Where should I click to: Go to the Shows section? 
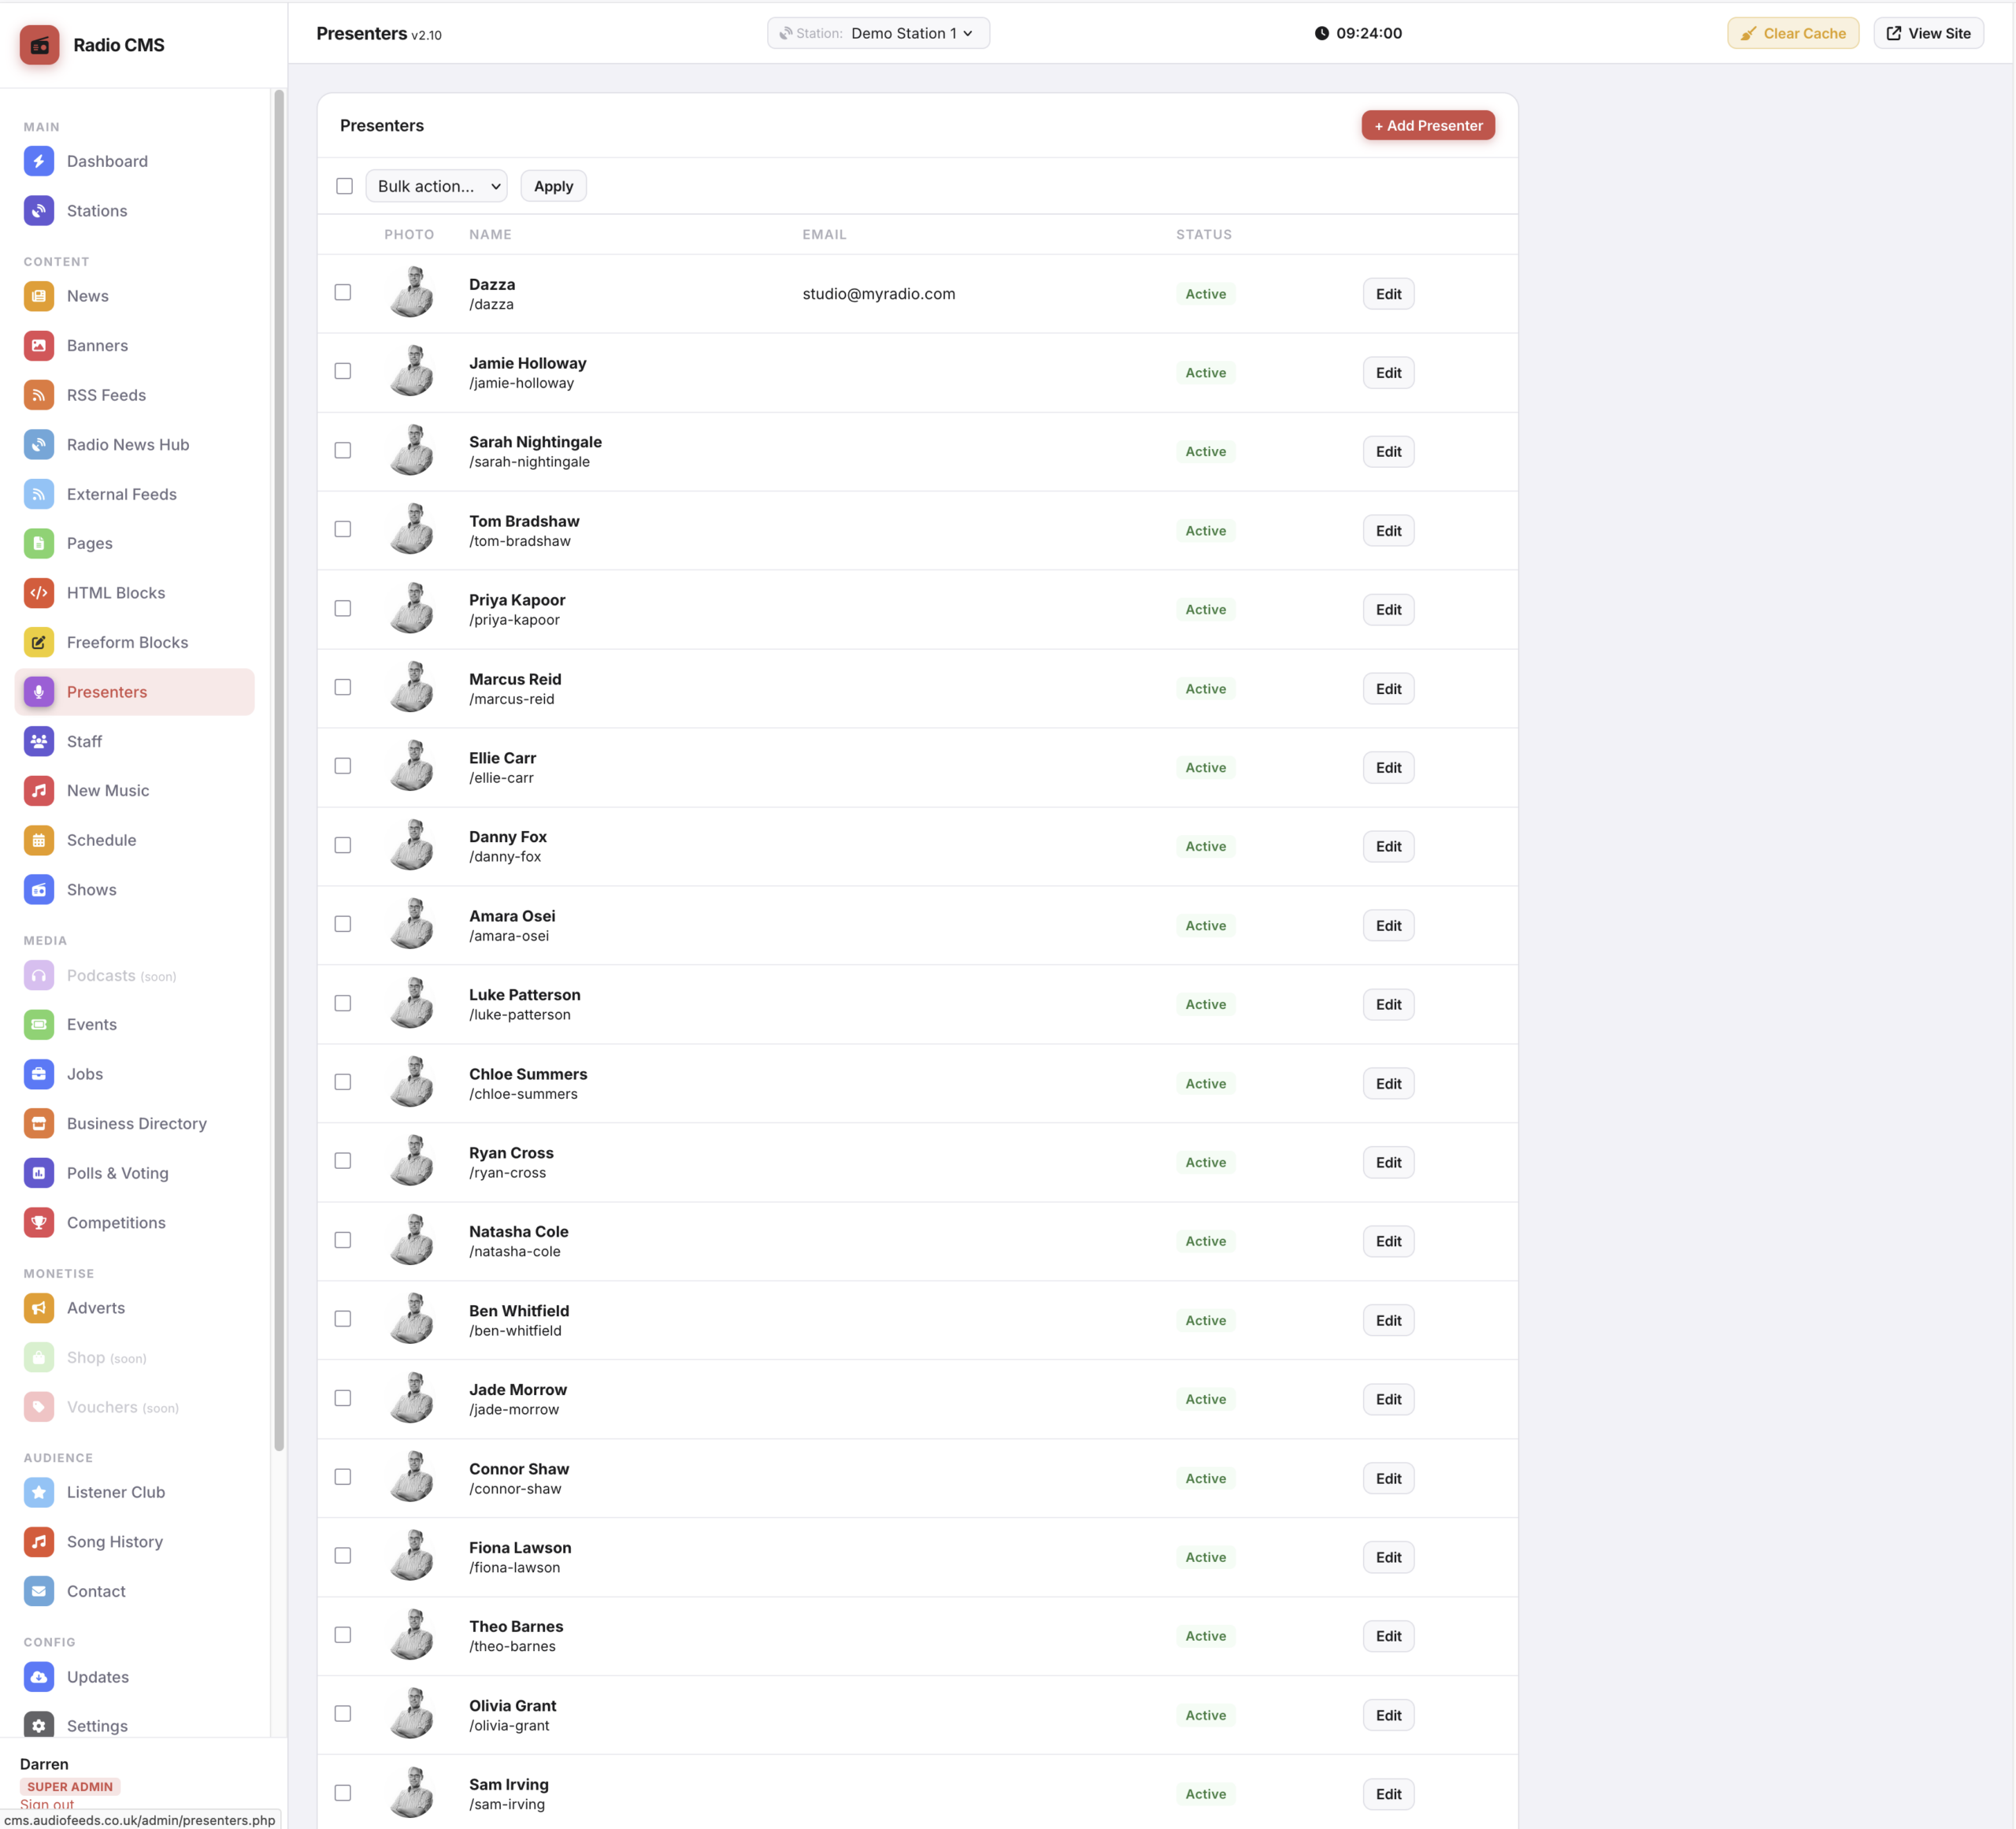[91, 890]
